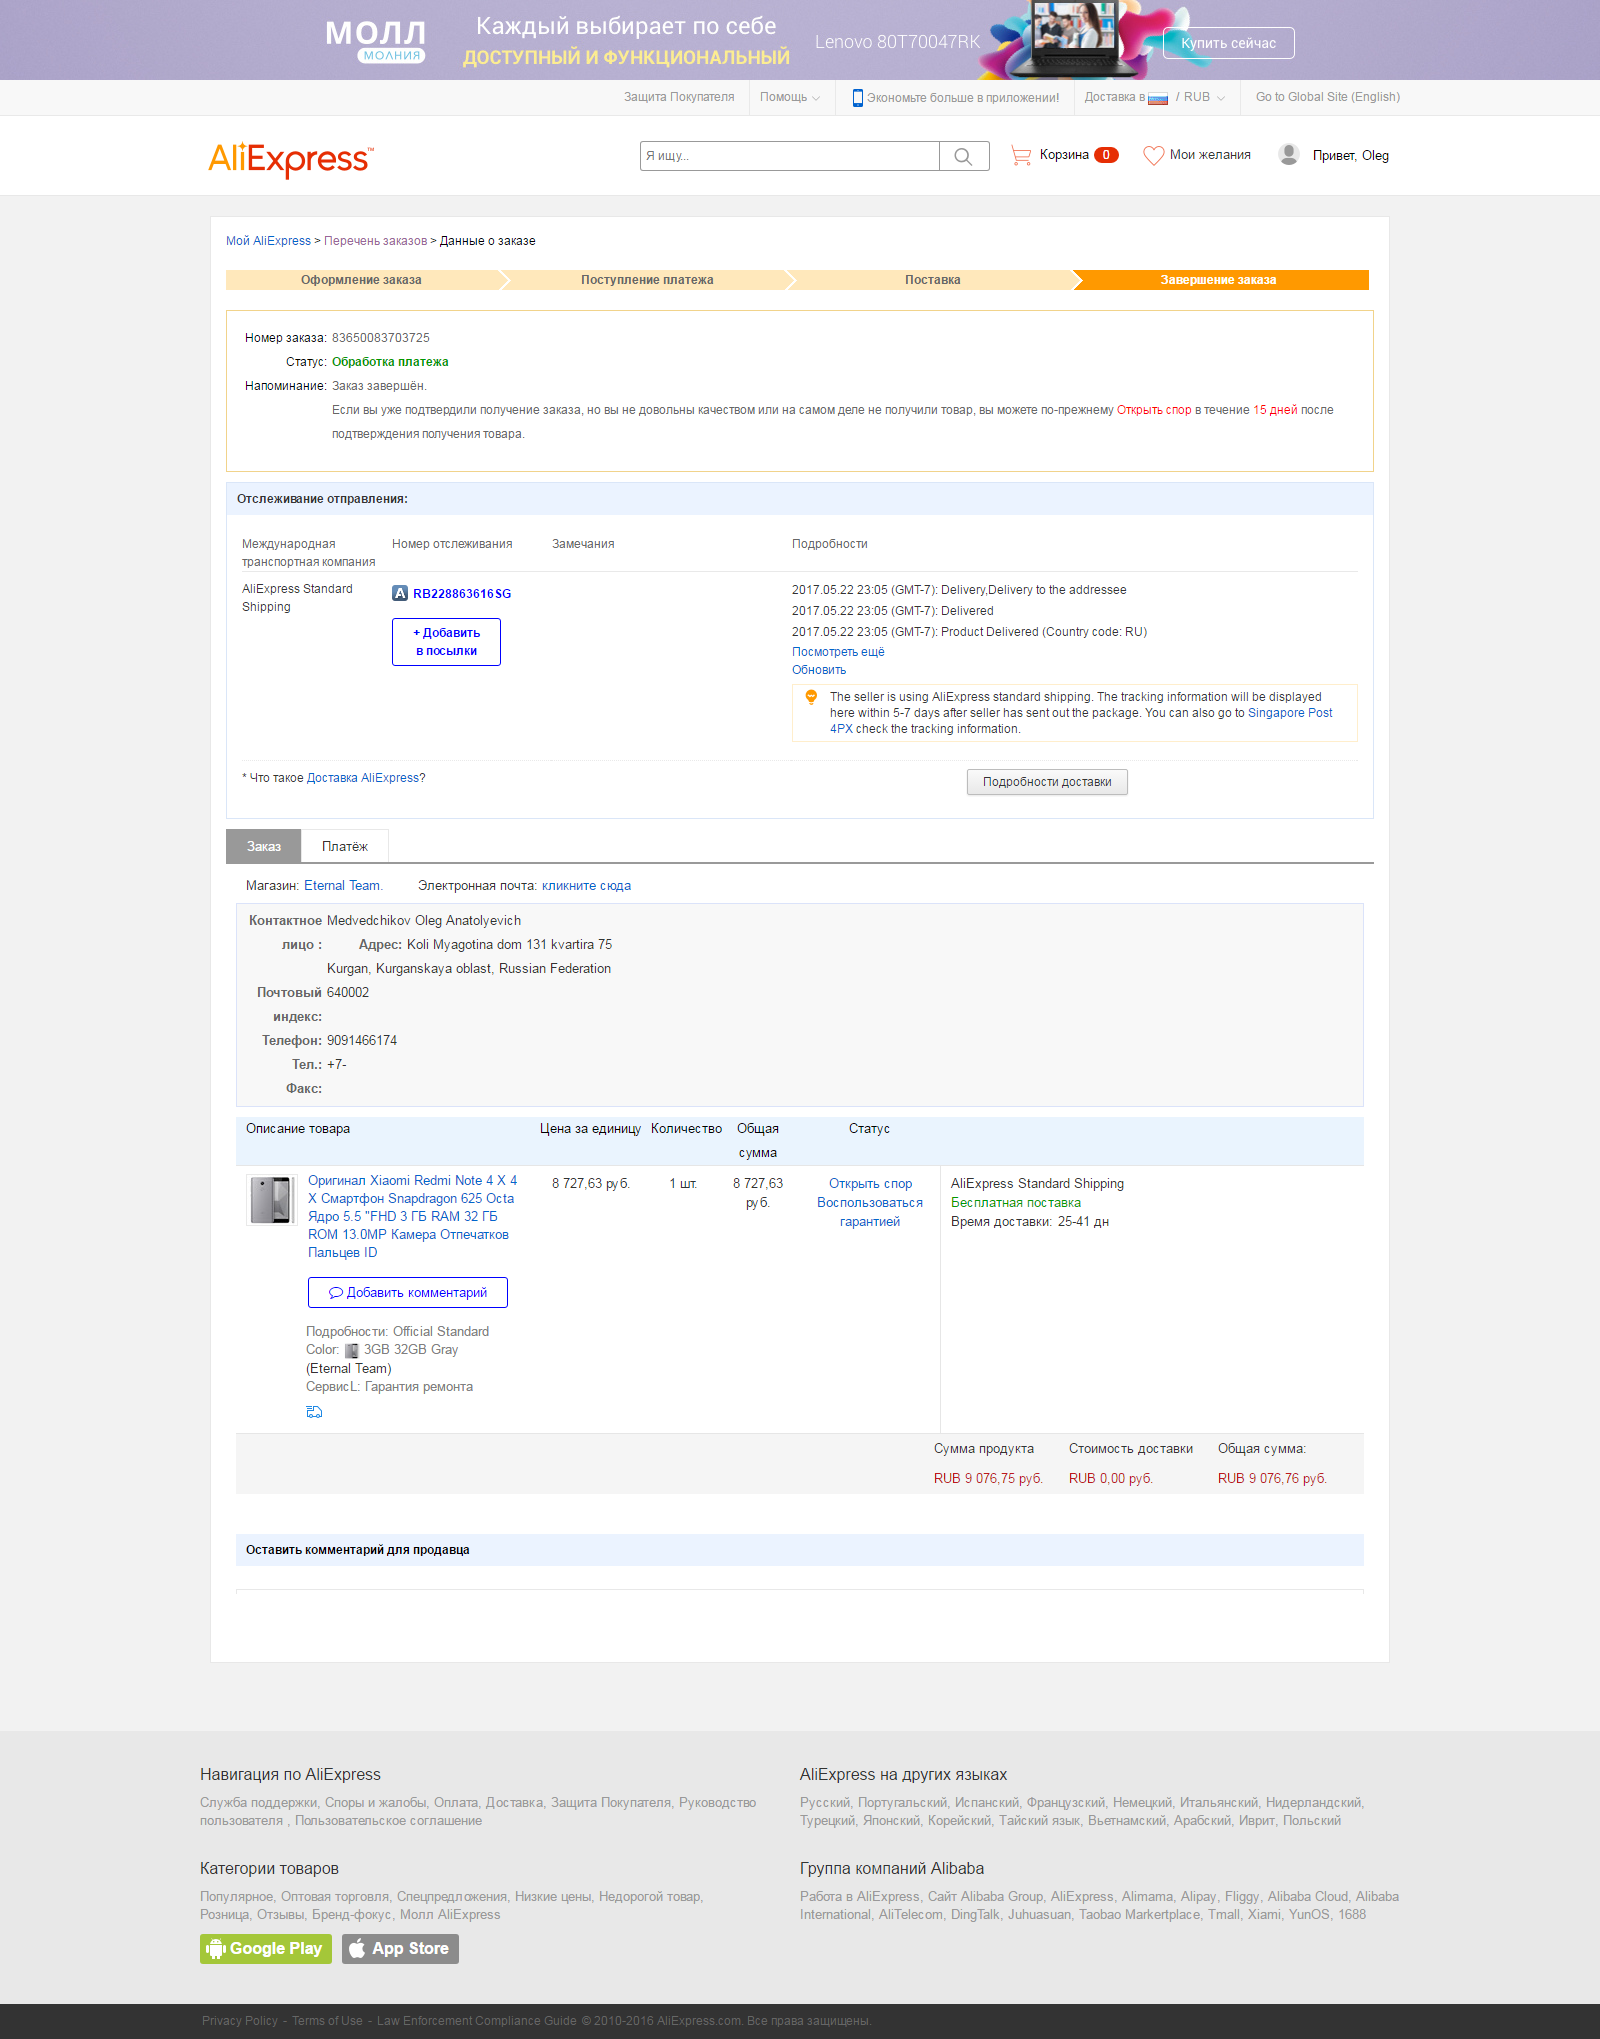The image size is (1600, 2039).
Task: Open Law Enforcement Compliance Guide link
Action: click(x=477, y=2021)
